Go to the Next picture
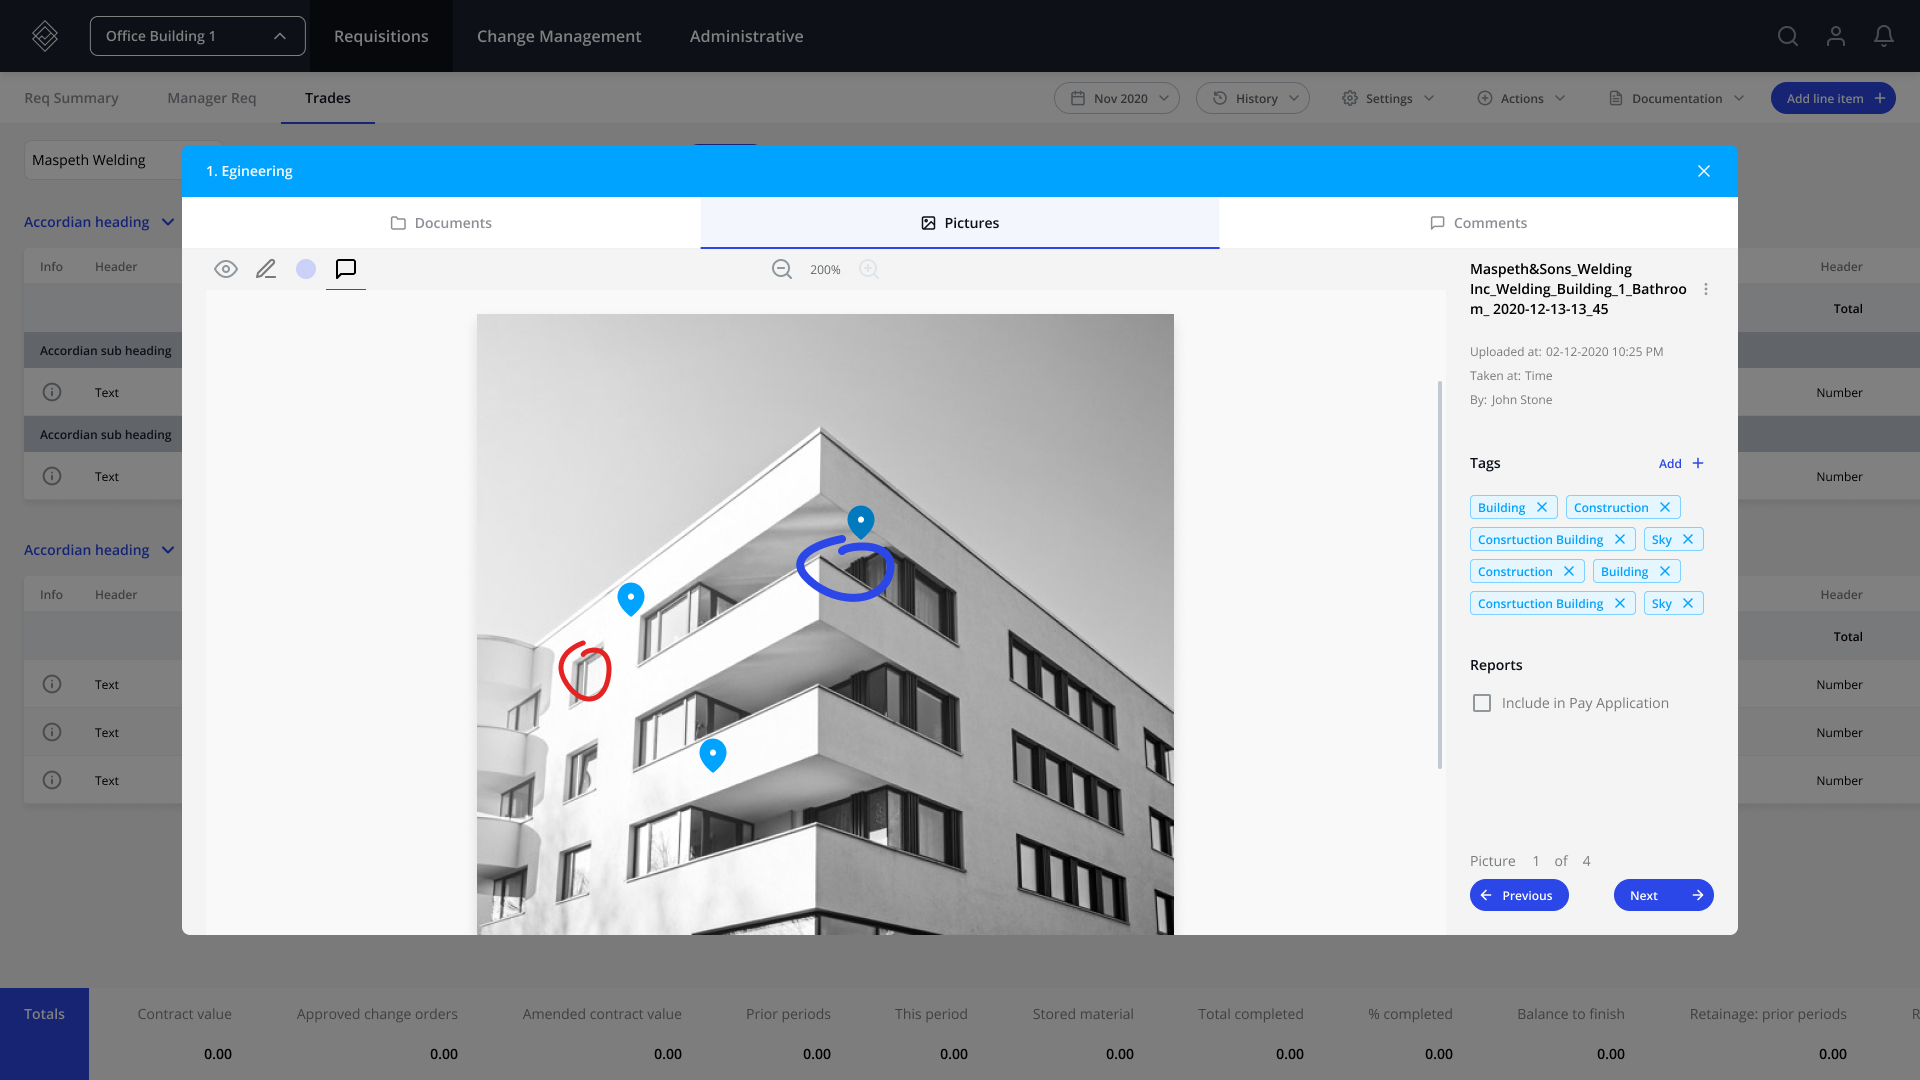1920x1080 pixels. (1663, 895)
